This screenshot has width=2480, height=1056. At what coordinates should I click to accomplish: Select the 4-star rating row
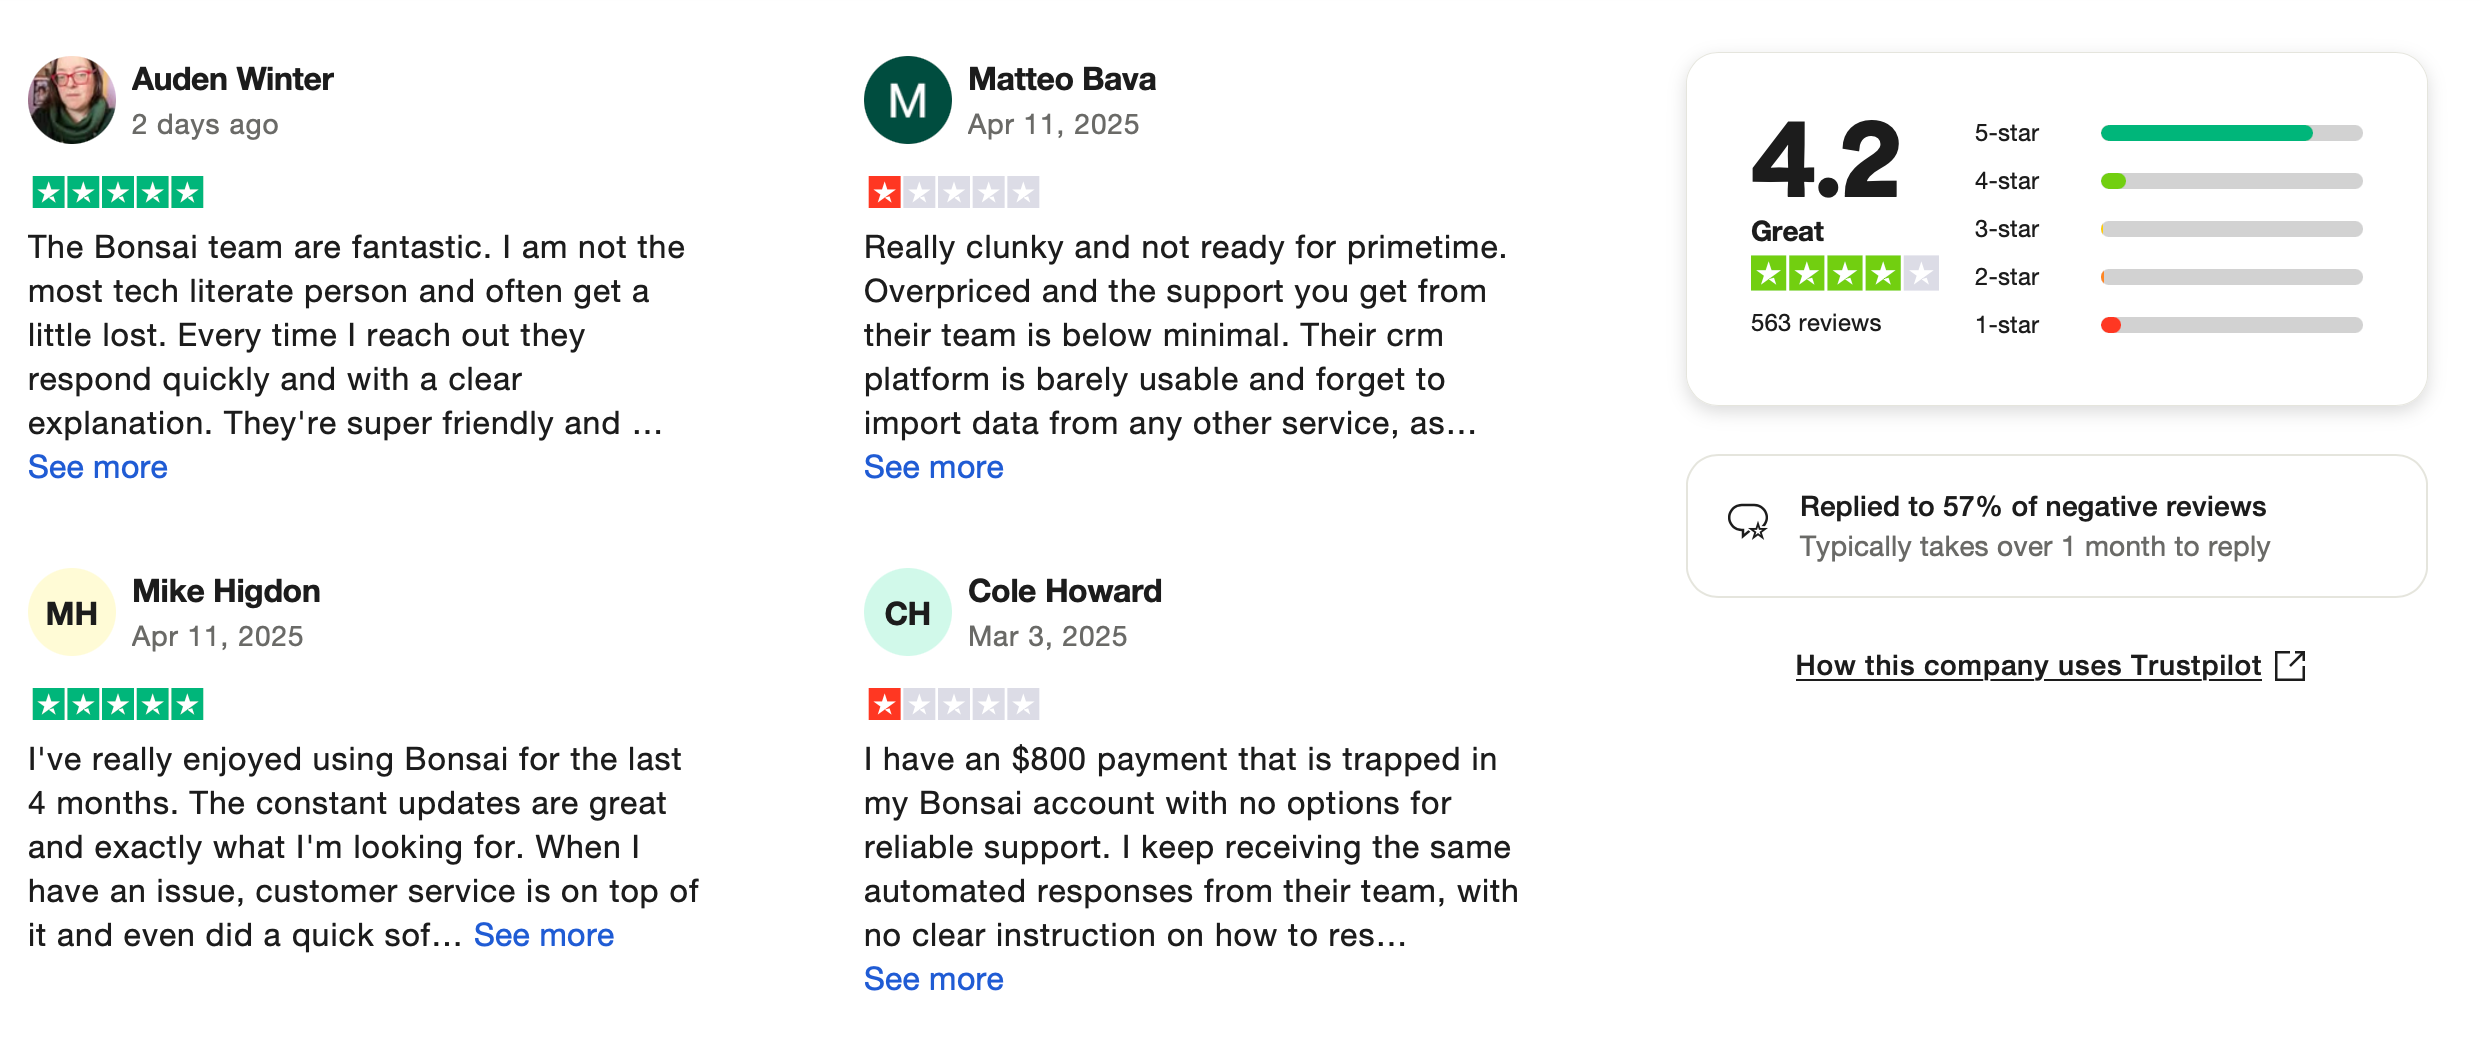(2168, 181)
